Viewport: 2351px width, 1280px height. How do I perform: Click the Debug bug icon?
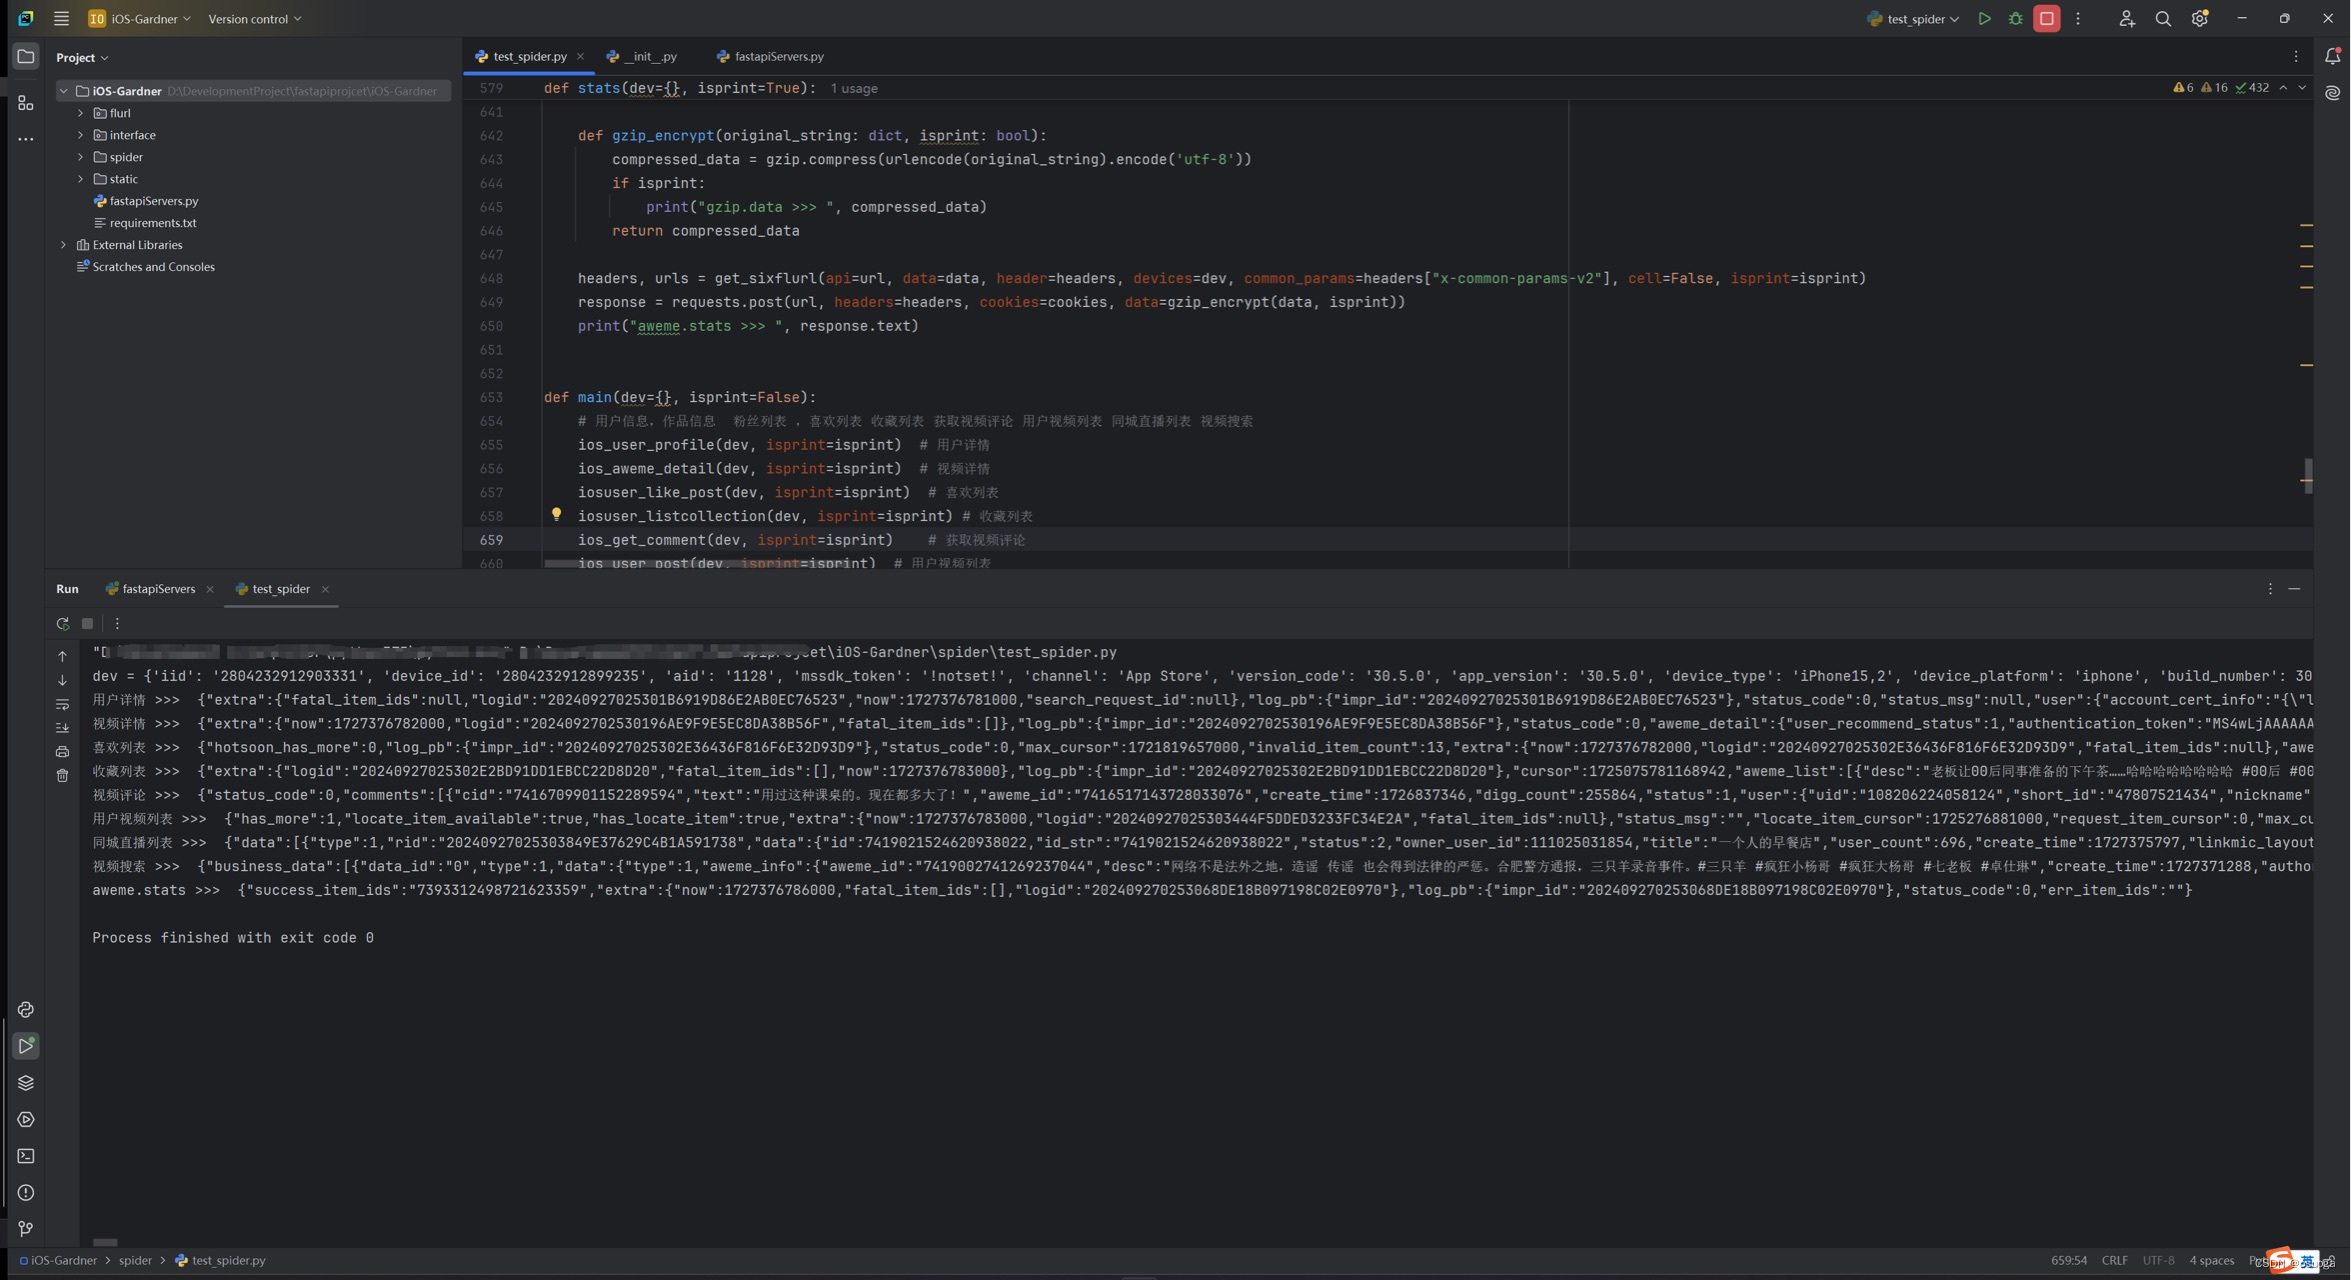(x=2015, y=19)
